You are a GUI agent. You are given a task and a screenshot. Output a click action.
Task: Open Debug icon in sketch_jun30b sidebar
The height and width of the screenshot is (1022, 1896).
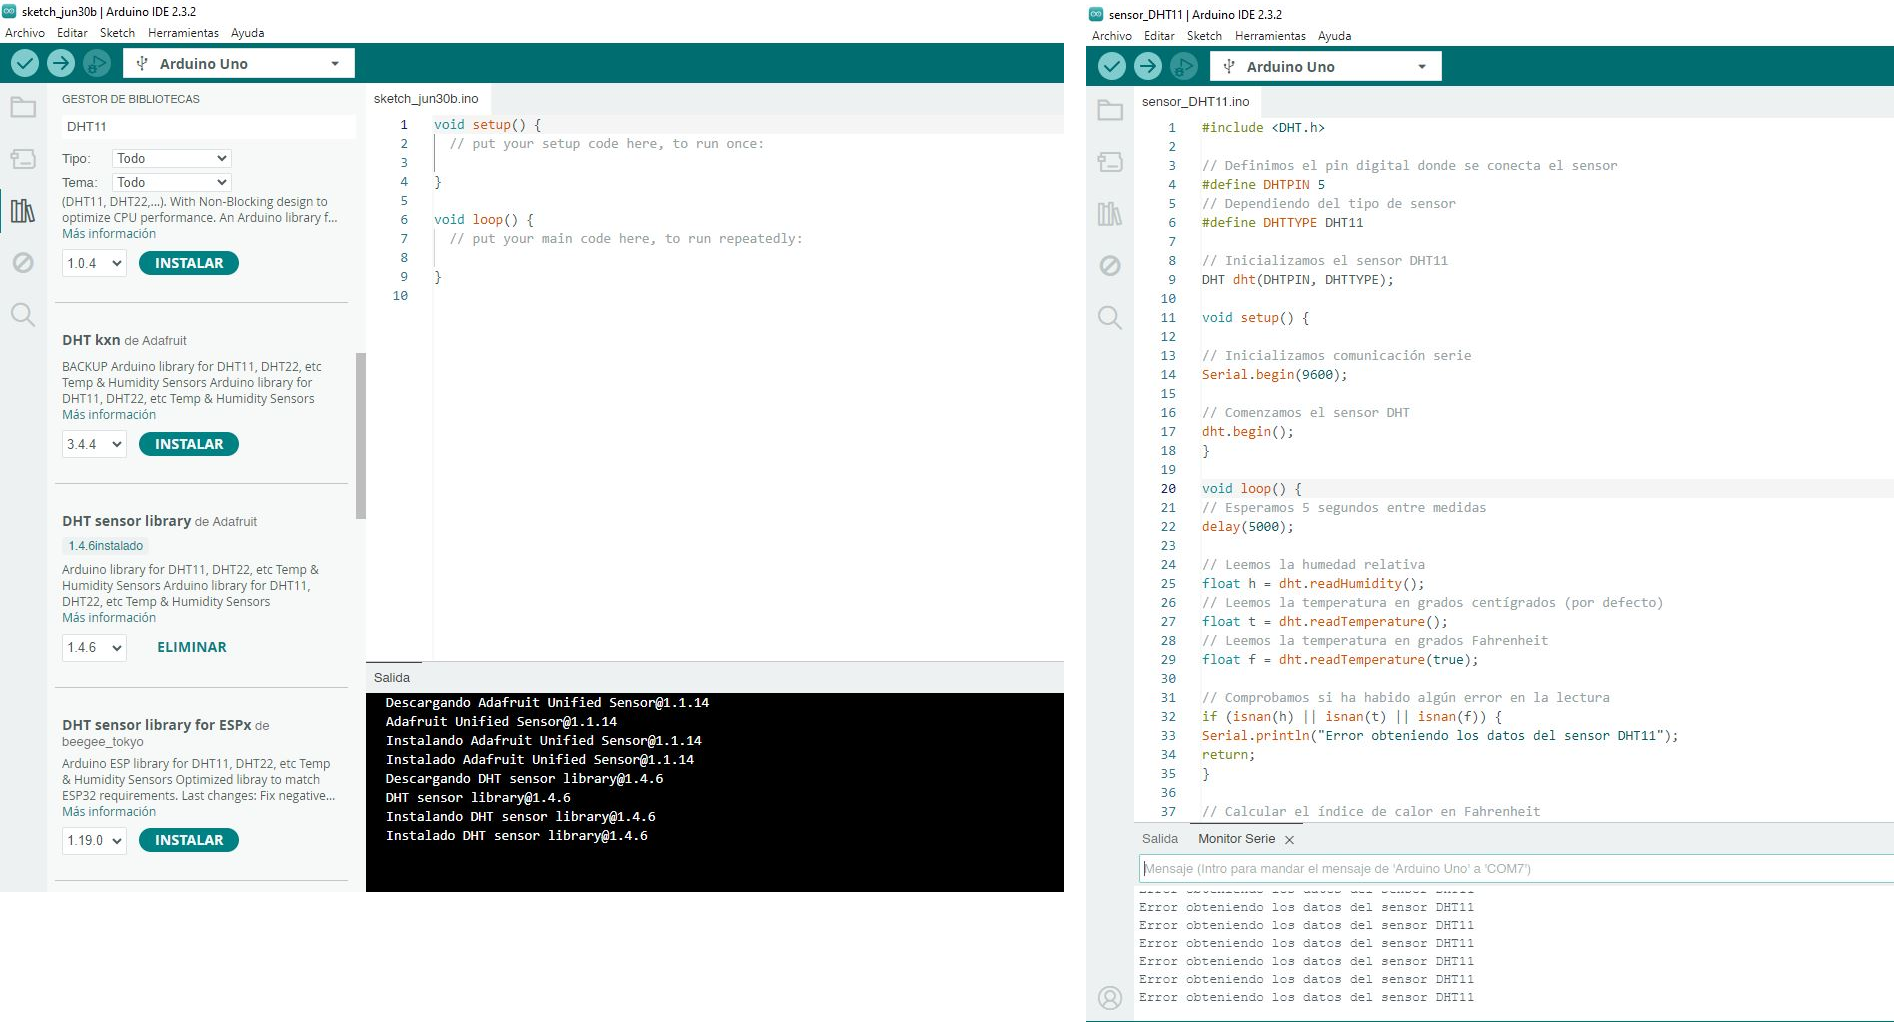(23, 263)
